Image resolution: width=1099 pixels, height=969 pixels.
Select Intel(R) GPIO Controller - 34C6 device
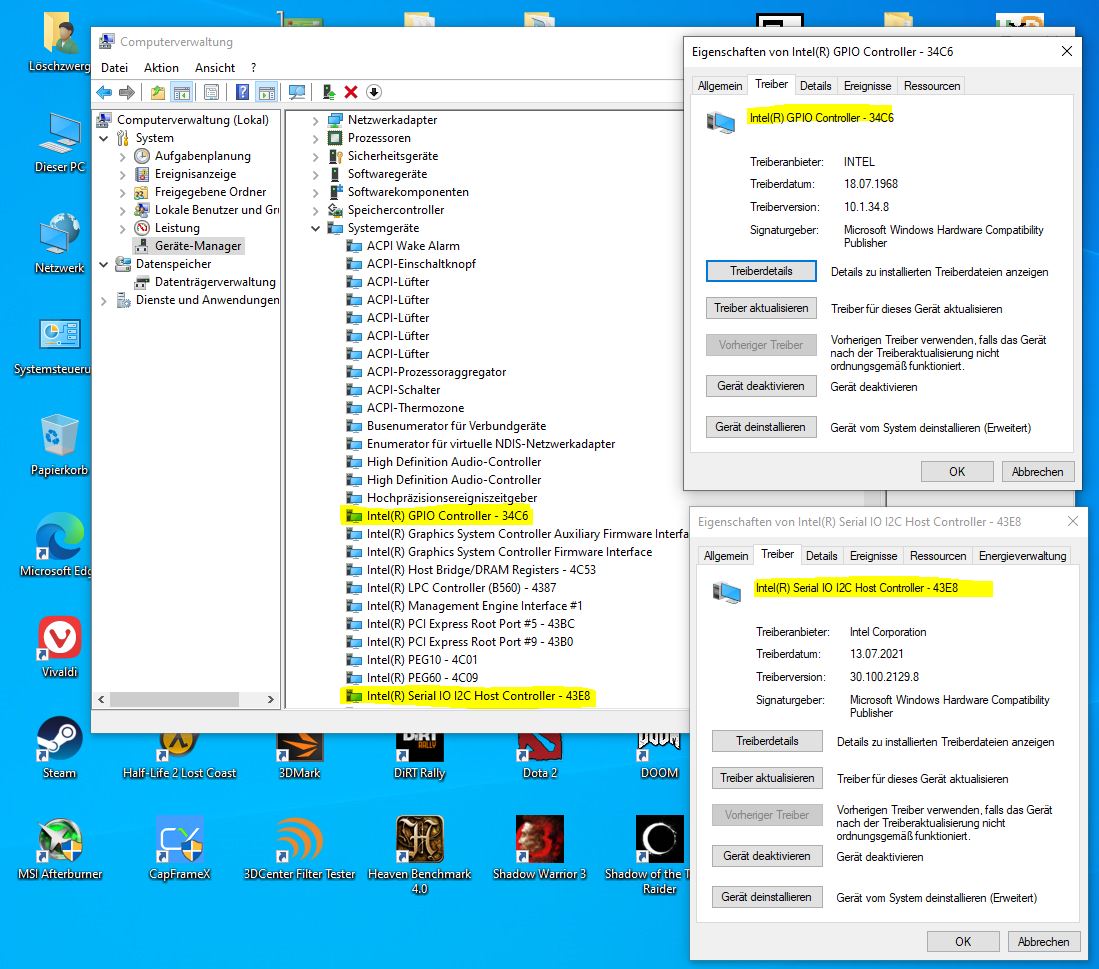(x=447, y=516)
